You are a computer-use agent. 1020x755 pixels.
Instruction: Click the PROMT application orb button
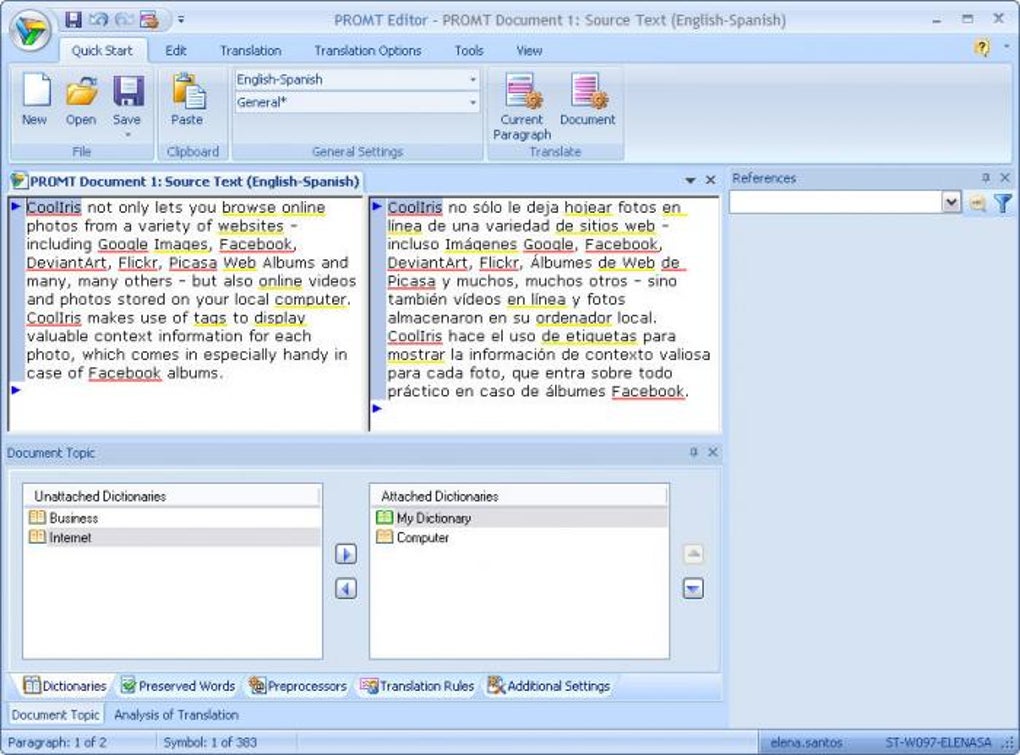click(x=31, y=30)
